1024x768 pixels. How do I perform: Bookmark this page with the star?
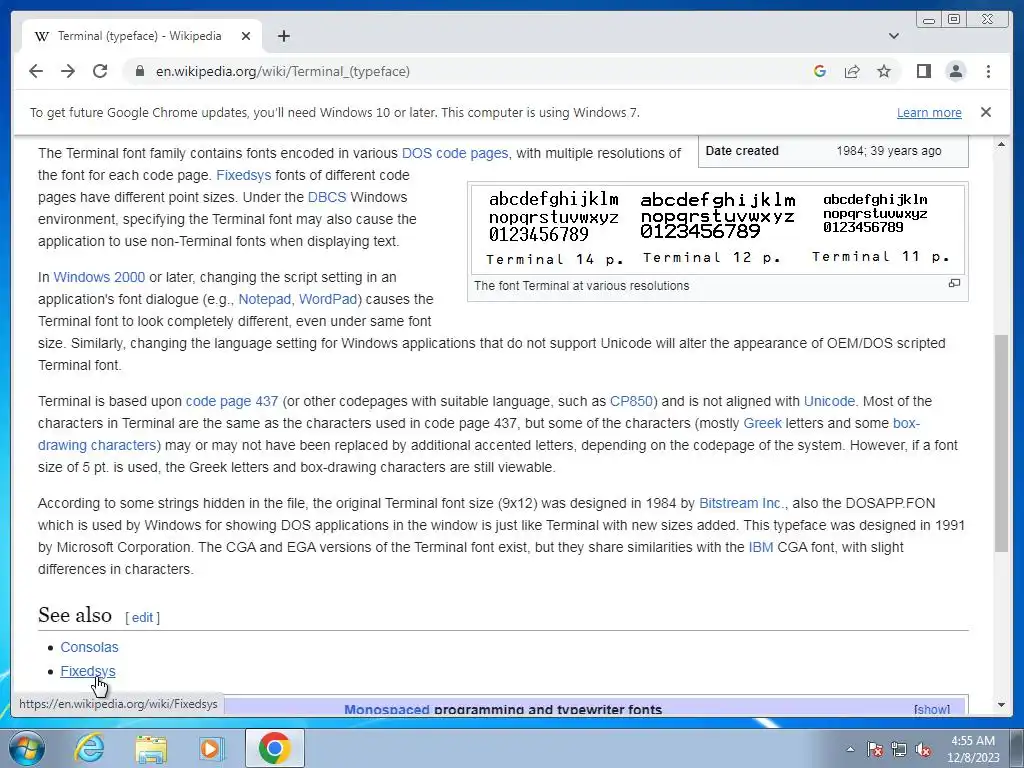coord(884,71)
